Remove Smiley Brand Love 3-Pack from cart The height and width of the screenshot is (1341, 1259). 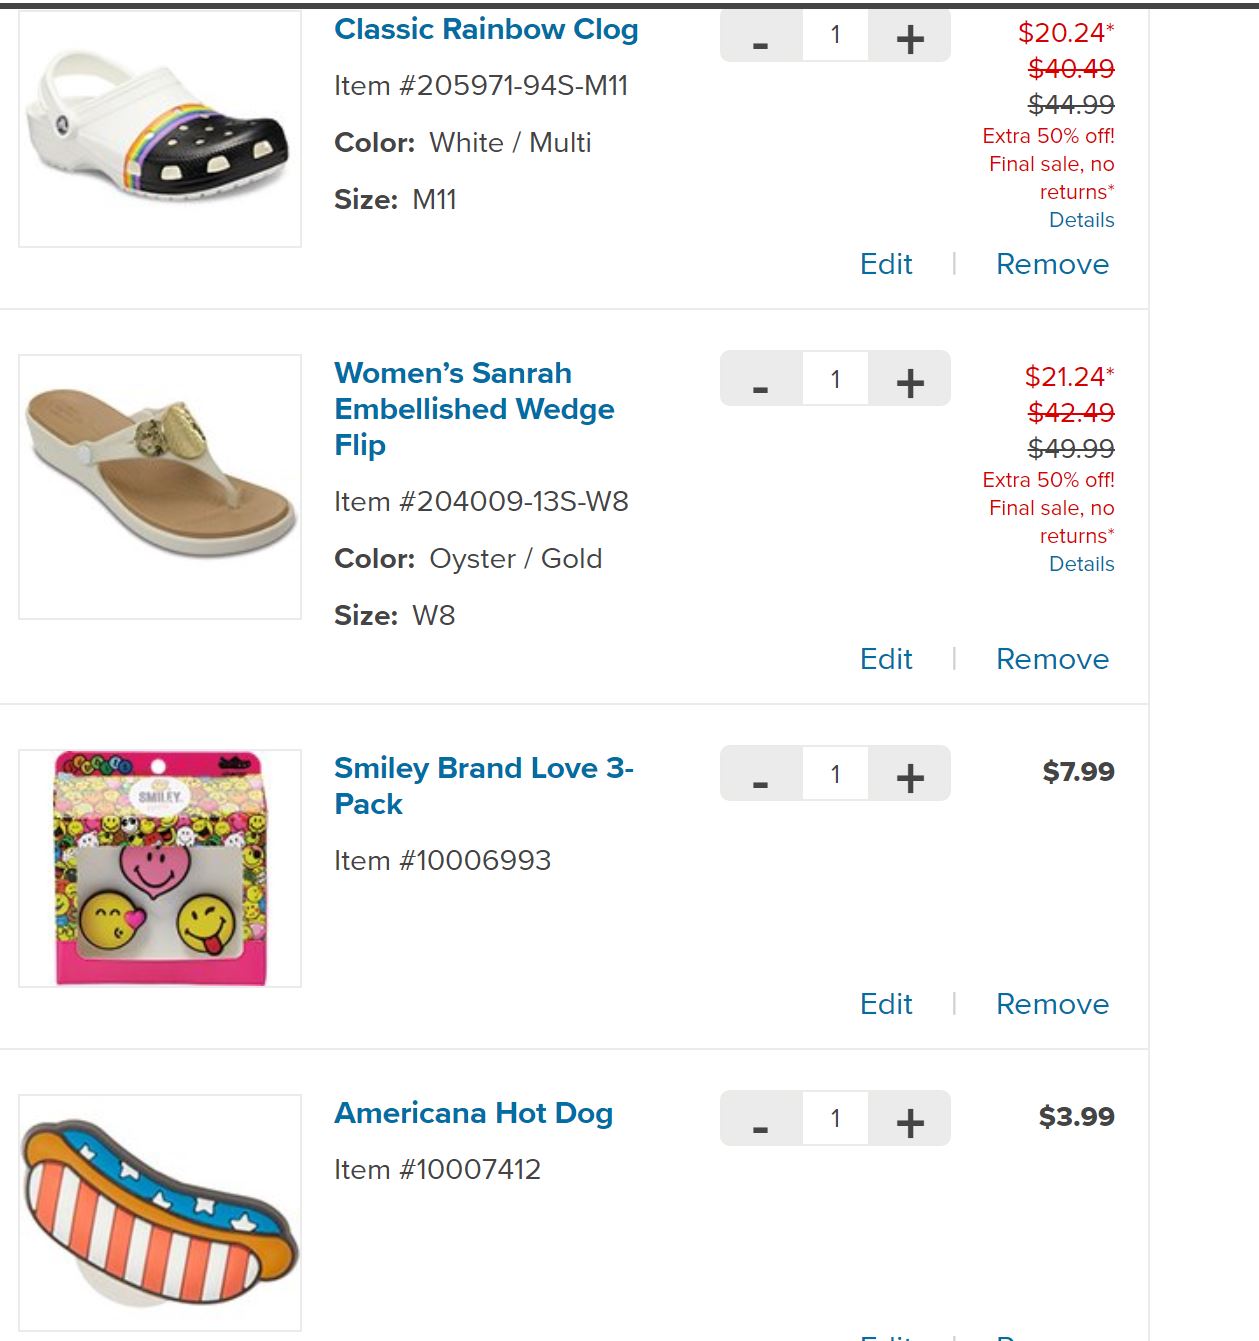(x=1052, y=1004)
